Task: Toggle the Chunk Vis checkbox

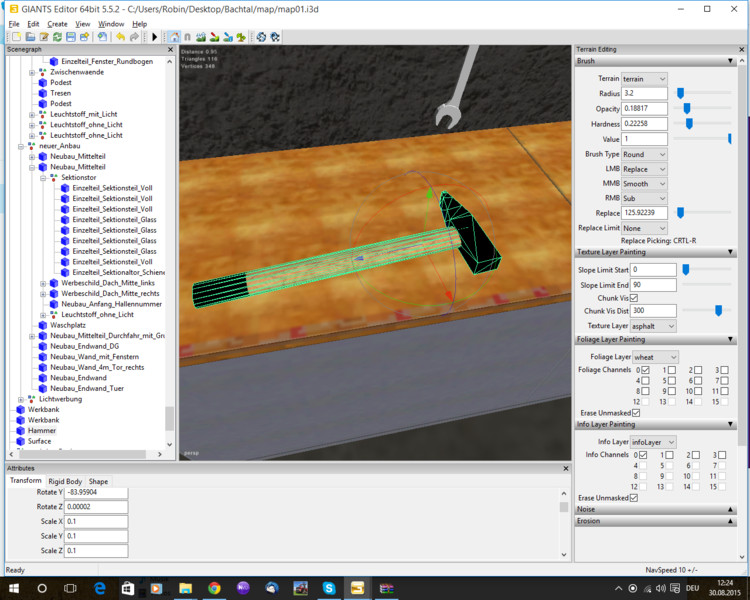Action: click(634, 298)
